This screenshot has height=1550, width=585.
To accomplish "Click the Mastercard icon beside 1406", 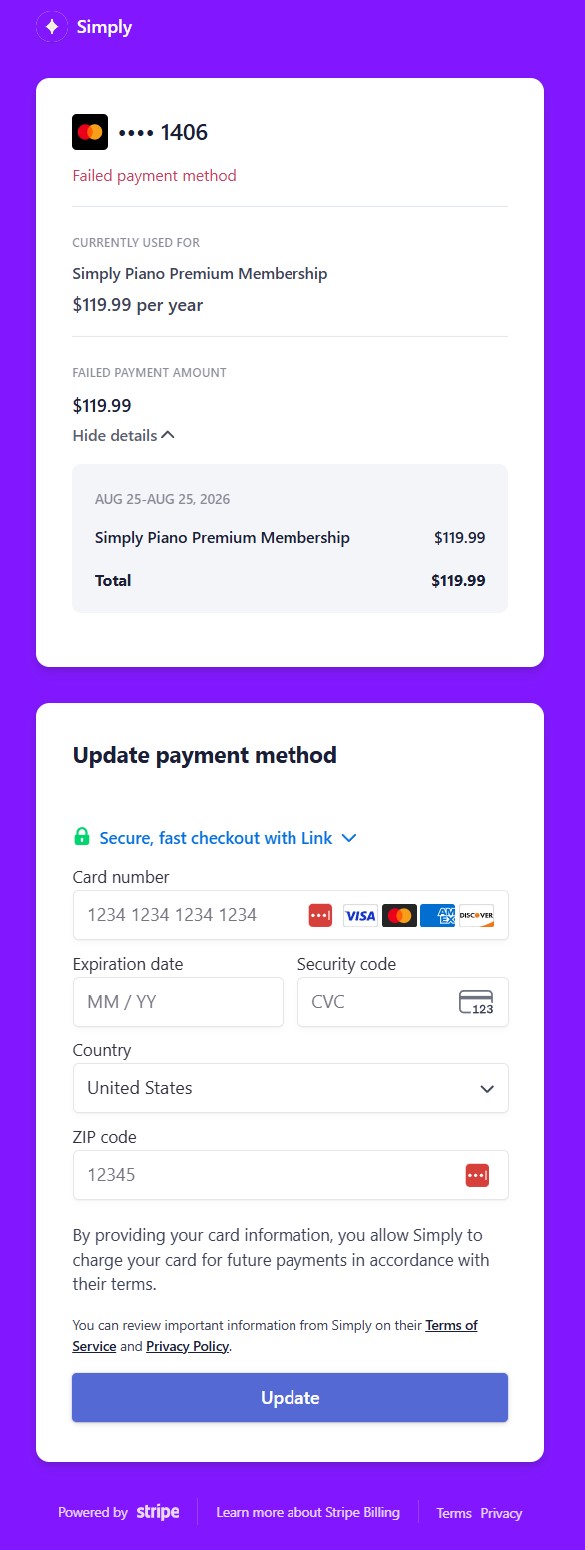I will (90, 132).
